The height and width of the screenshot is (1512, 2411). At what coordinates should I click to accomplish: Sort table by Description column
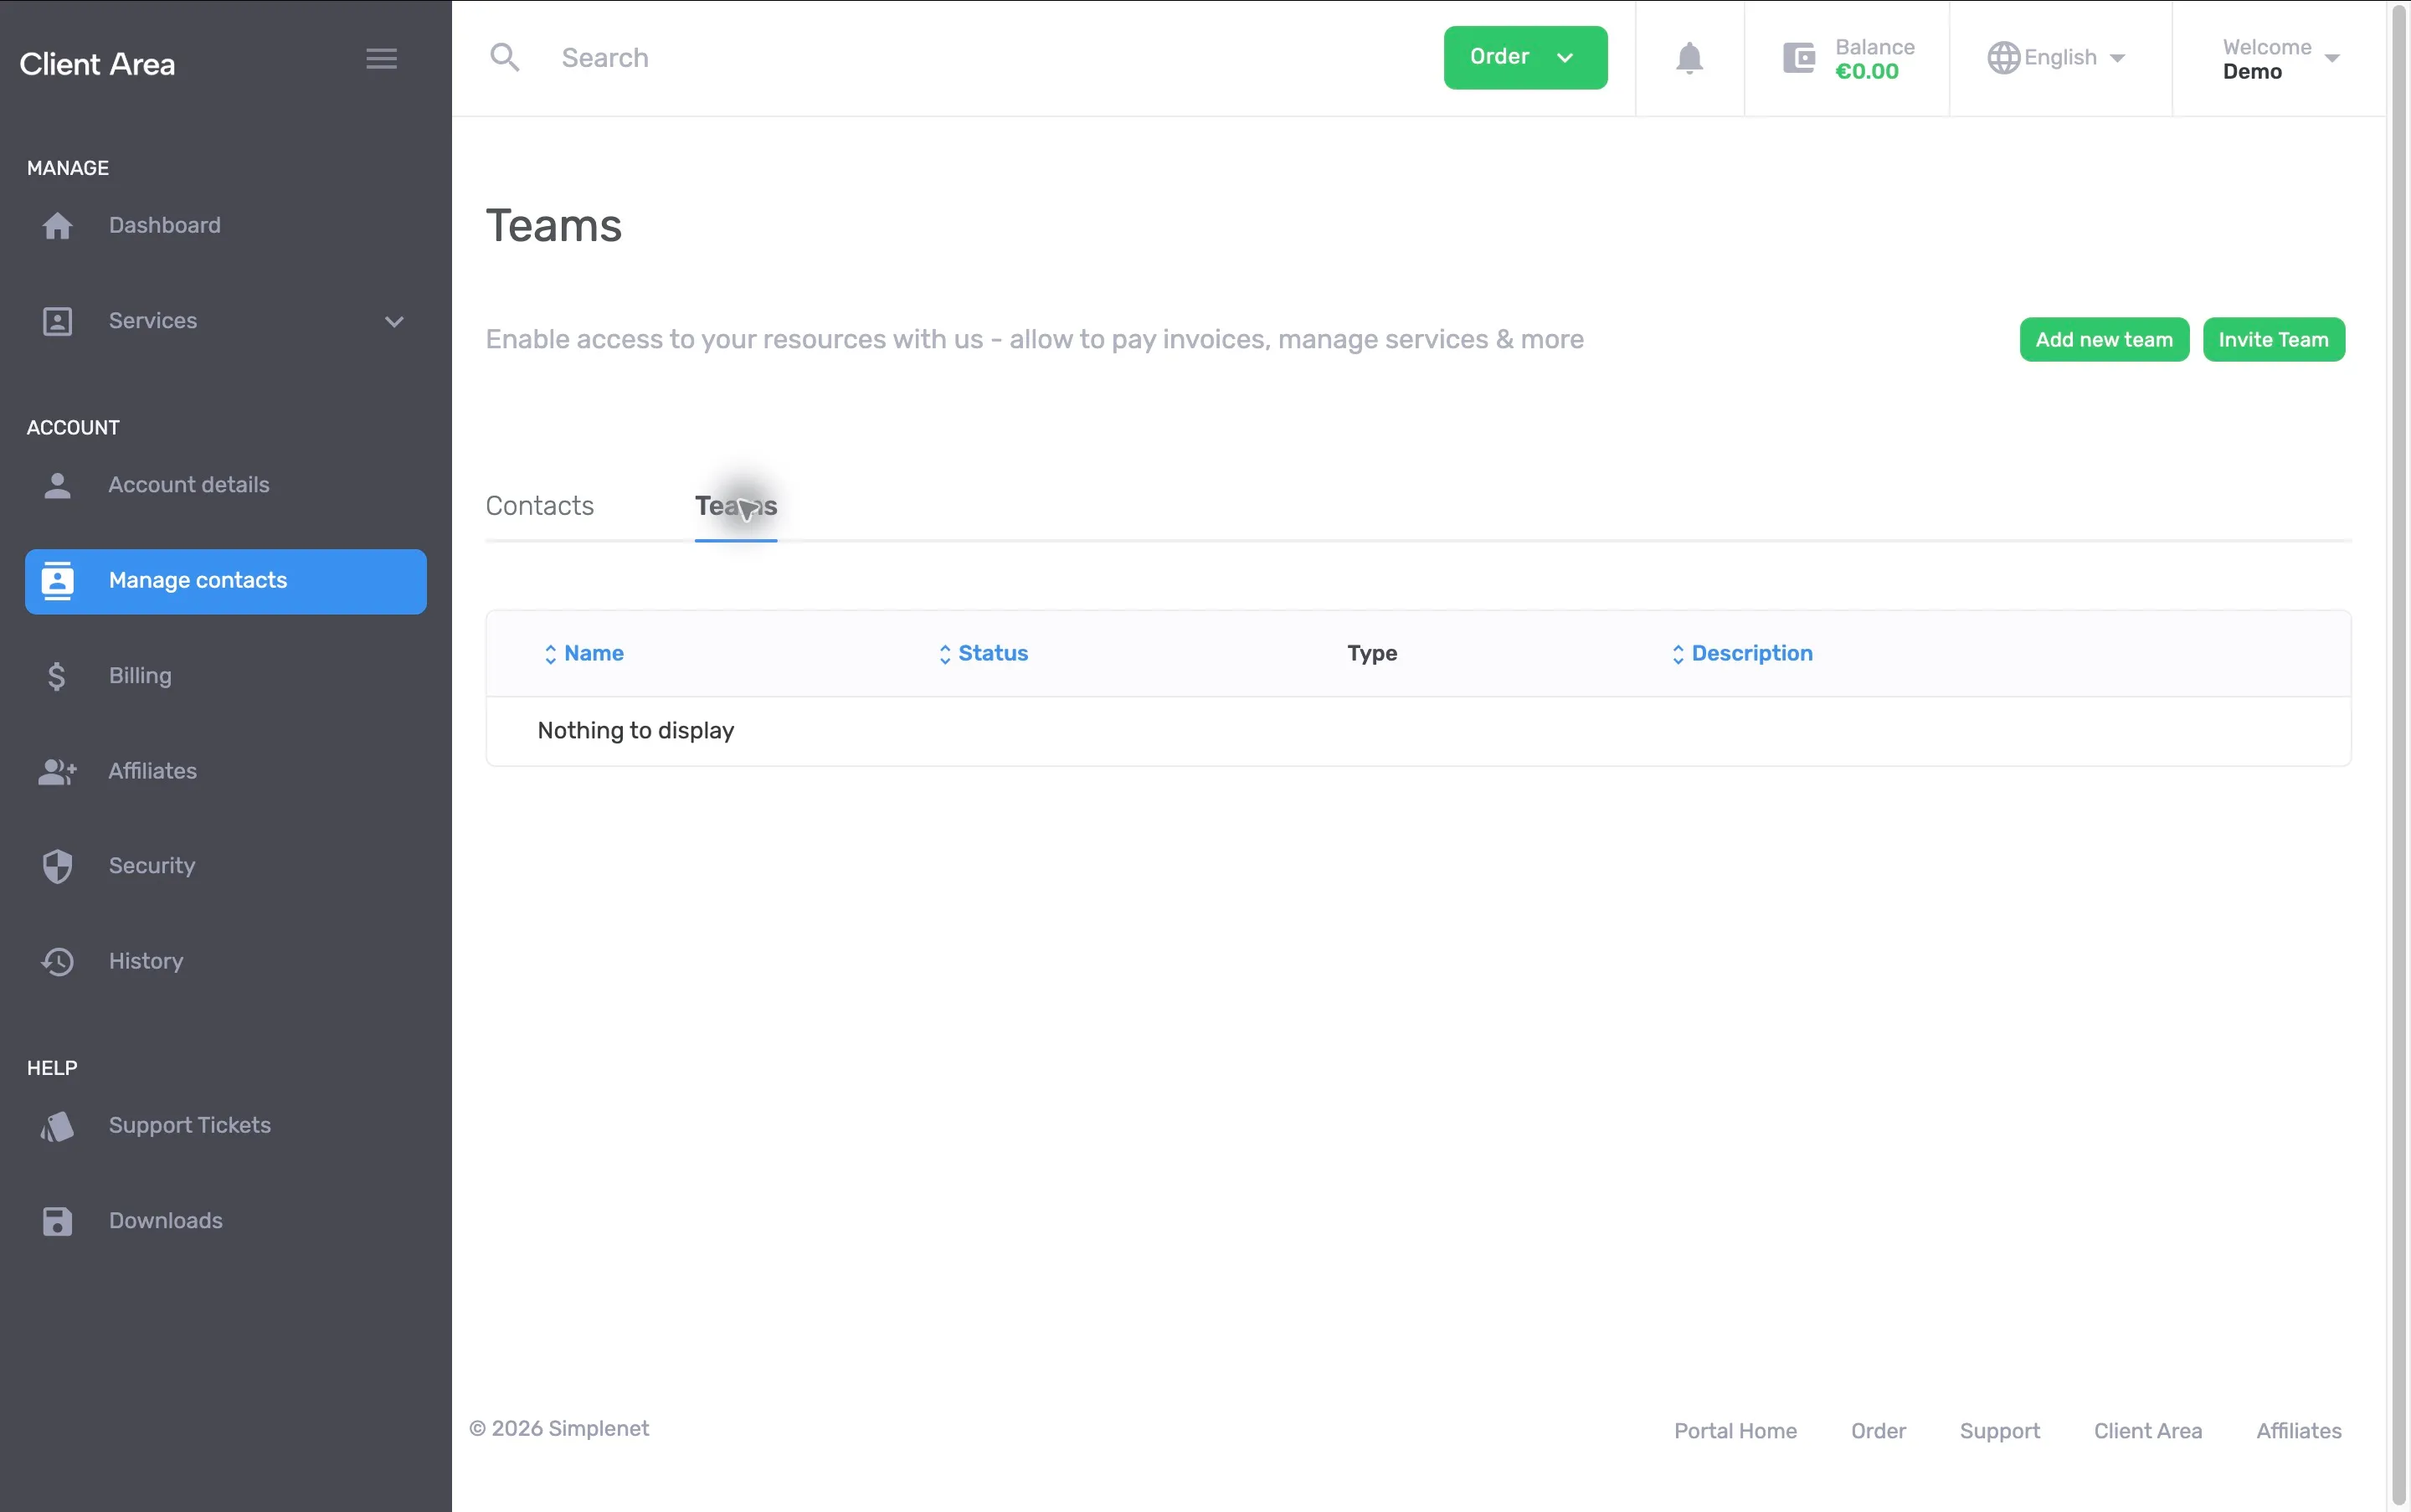[x=1742, y=653]
